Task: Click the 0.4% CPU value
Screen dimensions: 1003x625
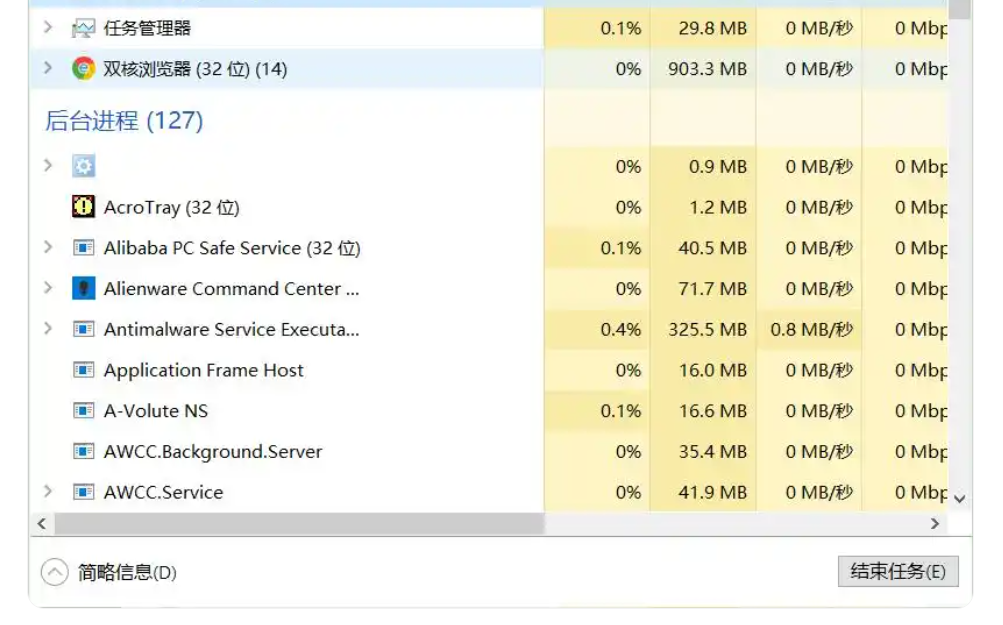Action: point(620,329)
